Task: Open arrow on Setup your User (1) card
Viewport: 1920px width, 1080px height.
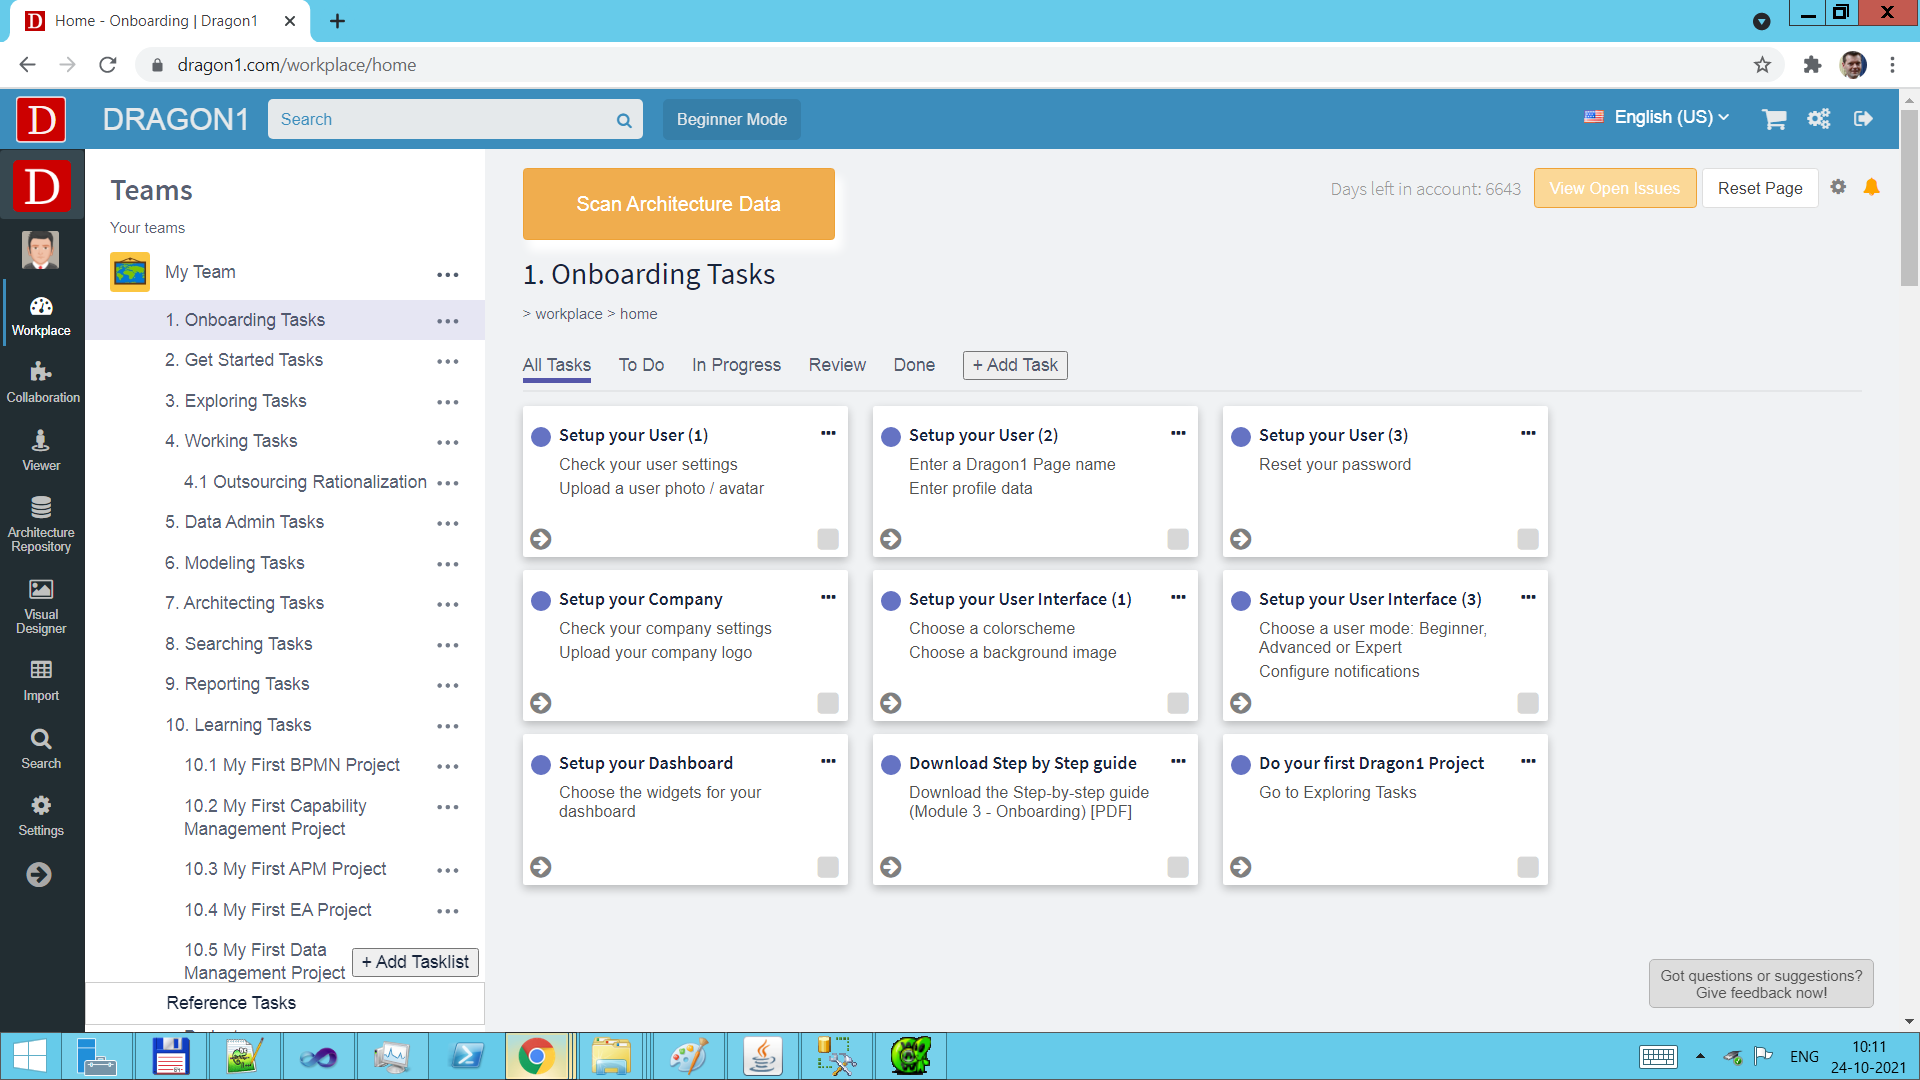Action: 541,539
